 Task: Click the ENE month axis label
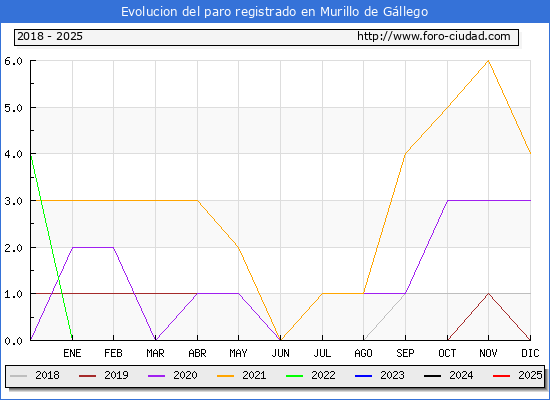click(x=72, y=353)
